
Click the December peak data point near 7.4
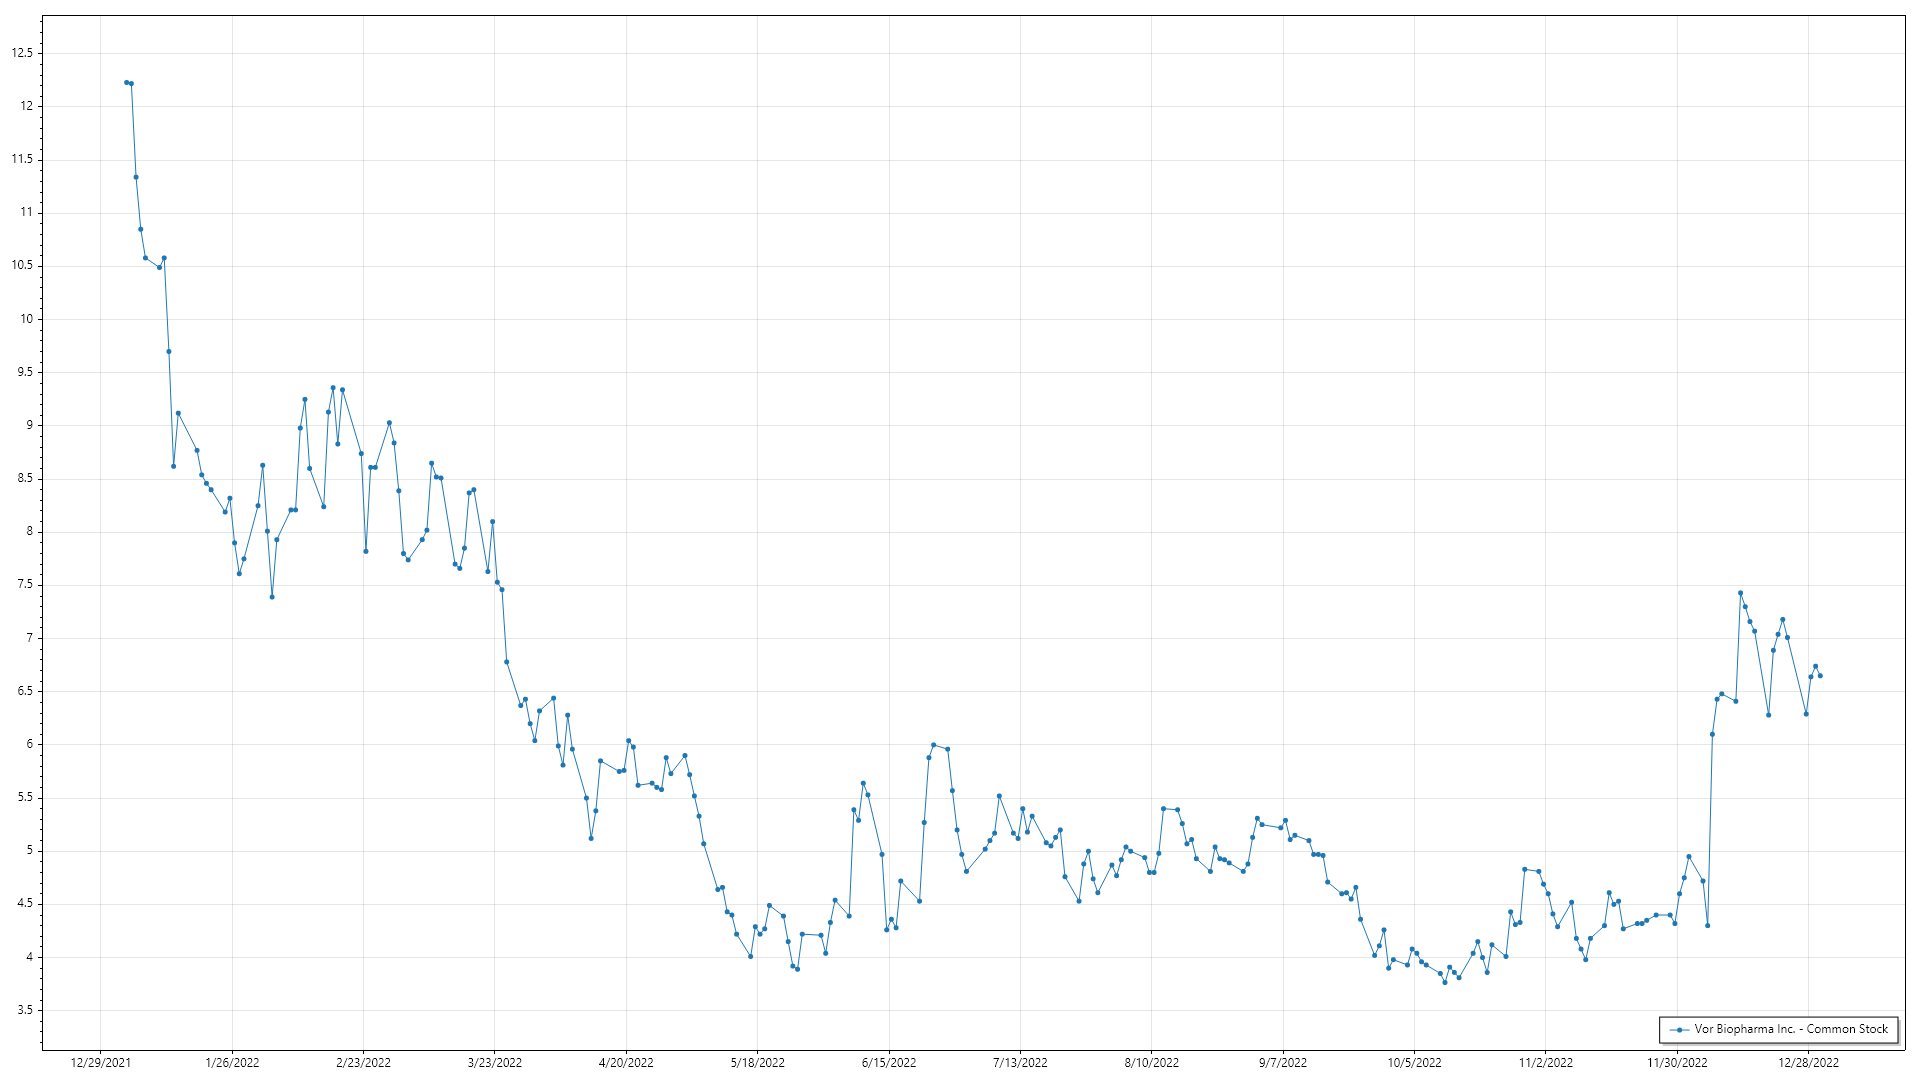(1740, 593)
